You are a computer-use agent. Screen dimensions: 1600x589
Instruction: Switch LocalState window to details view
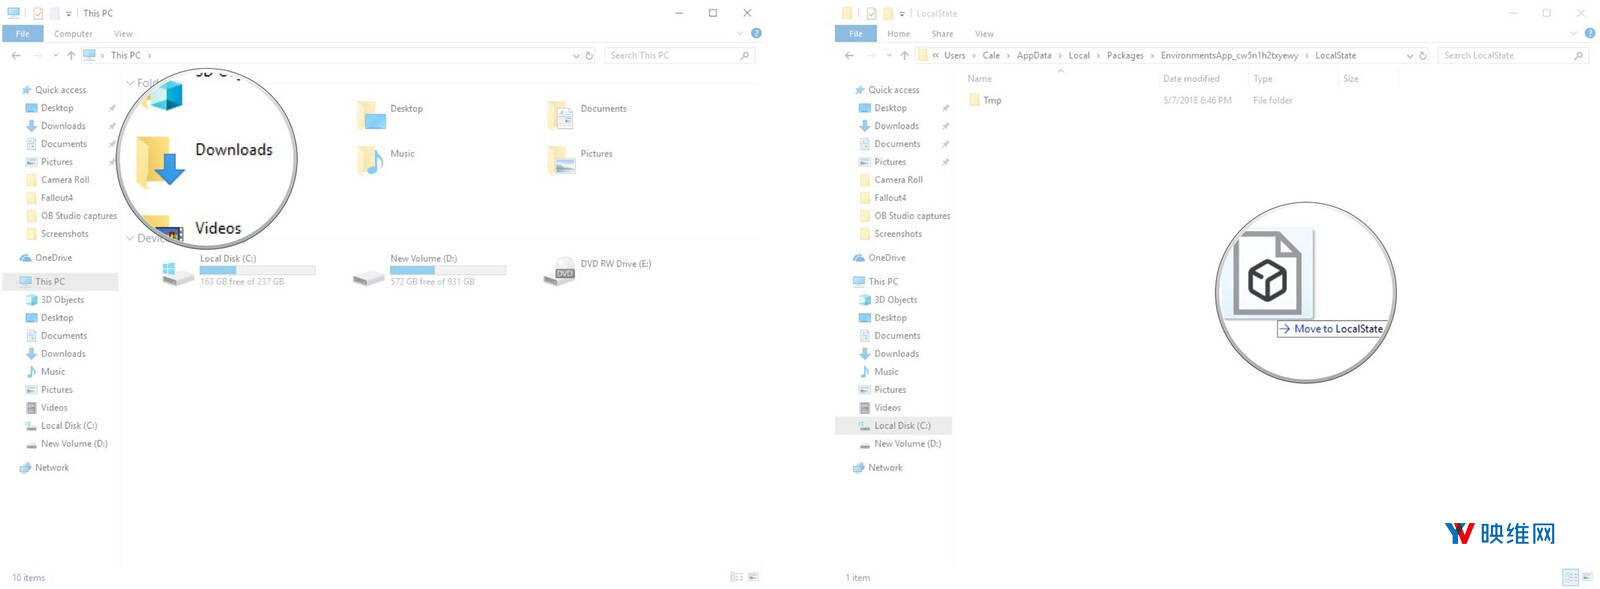[x=1570, y=577]
